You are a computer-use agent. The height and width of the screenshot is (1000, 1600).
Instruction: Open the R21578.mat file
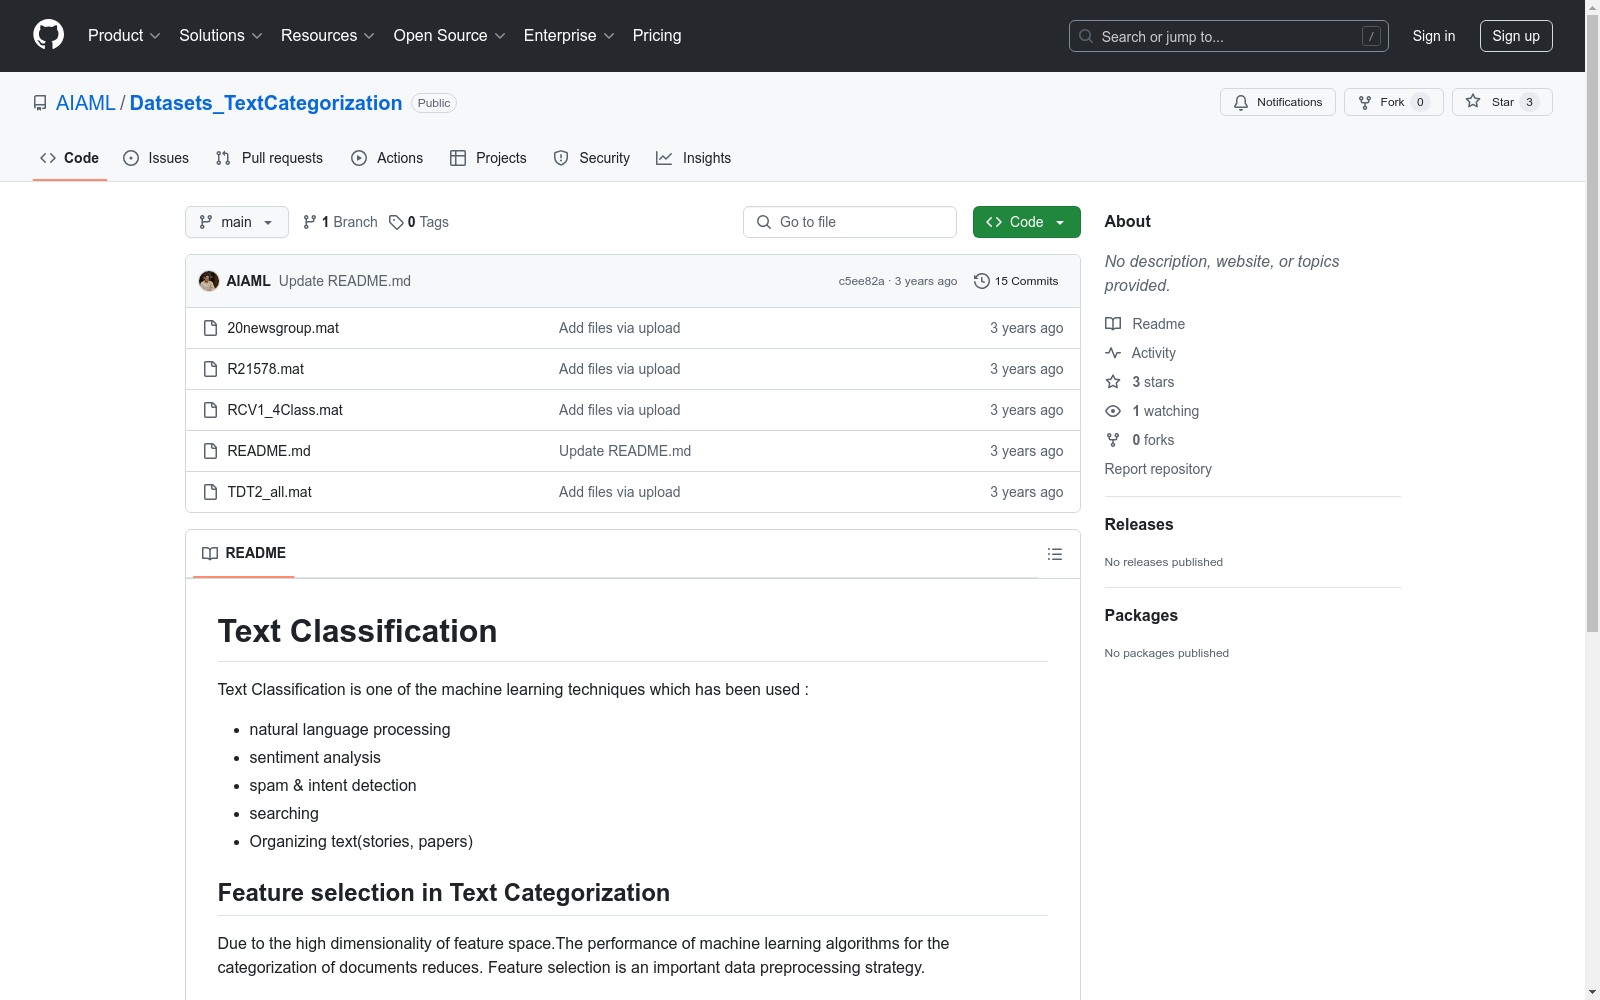(x=266, y=369)
